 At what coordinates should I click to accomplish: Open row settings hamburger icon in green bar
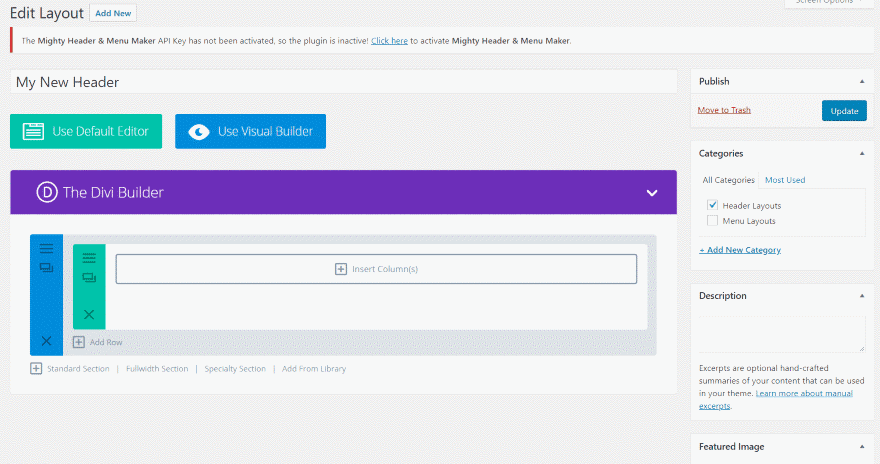tap(89, 258)
